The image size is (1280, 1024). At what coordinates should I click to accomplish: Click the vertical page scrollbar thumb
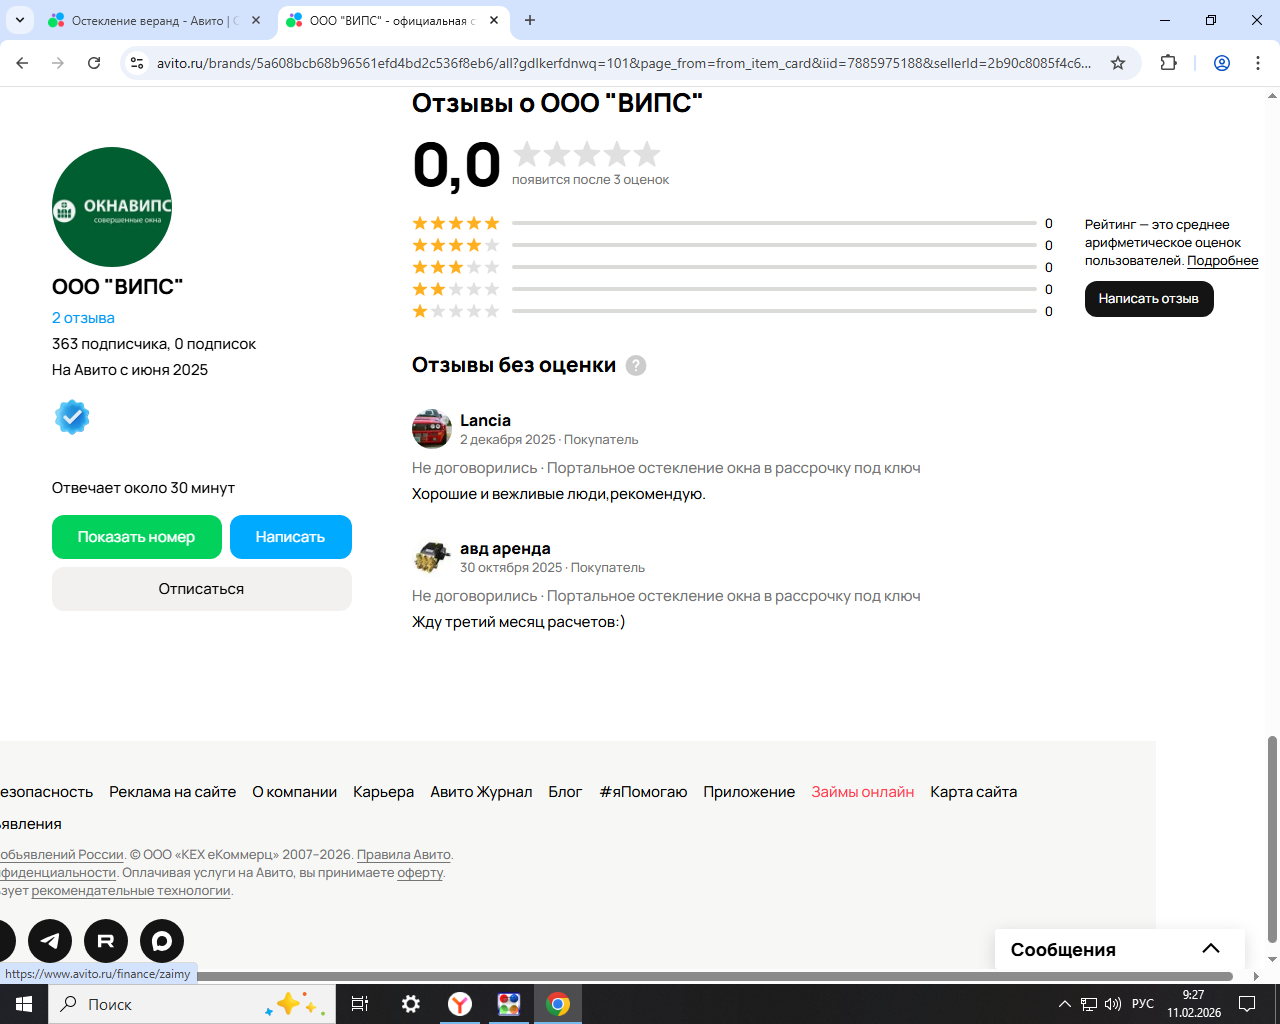pos(1272,838)
